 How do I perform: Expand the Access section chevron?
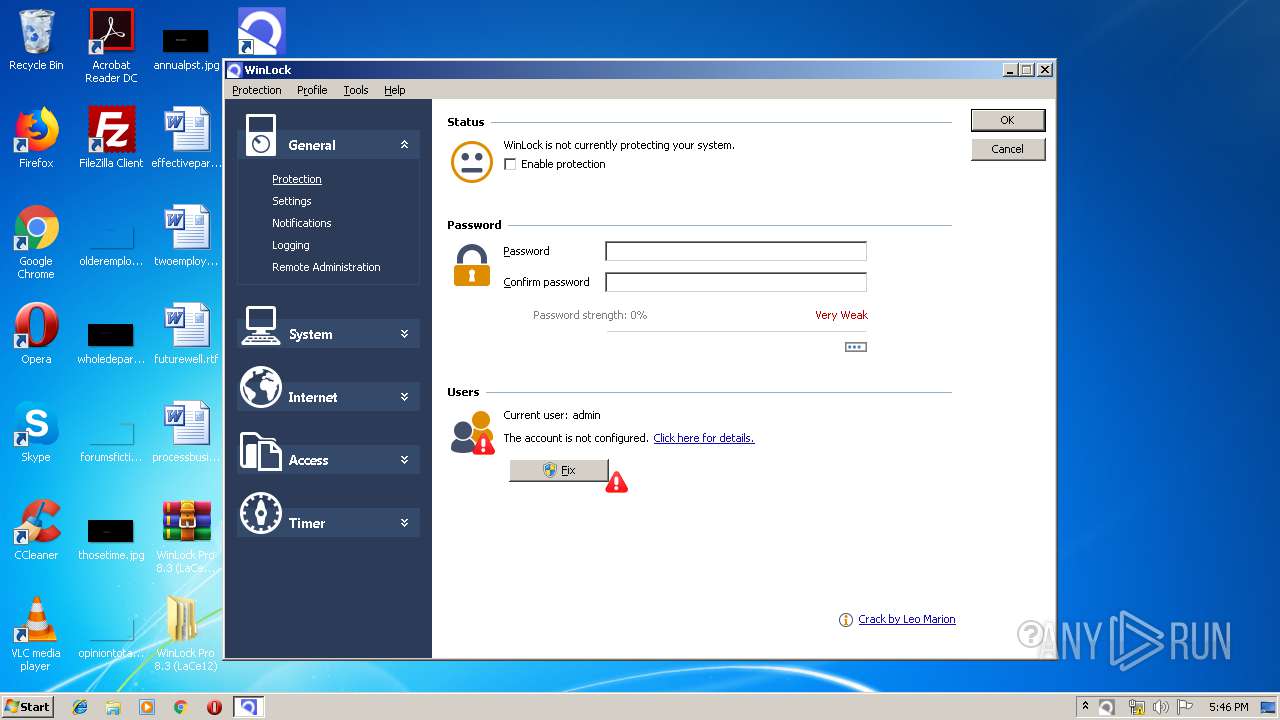tap(404, 460)
